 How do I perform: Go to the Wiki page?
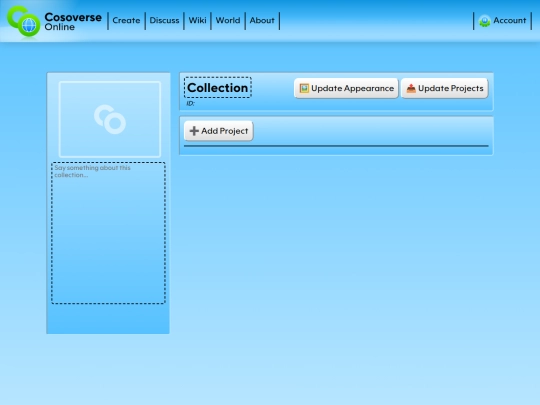pos(197,21)
